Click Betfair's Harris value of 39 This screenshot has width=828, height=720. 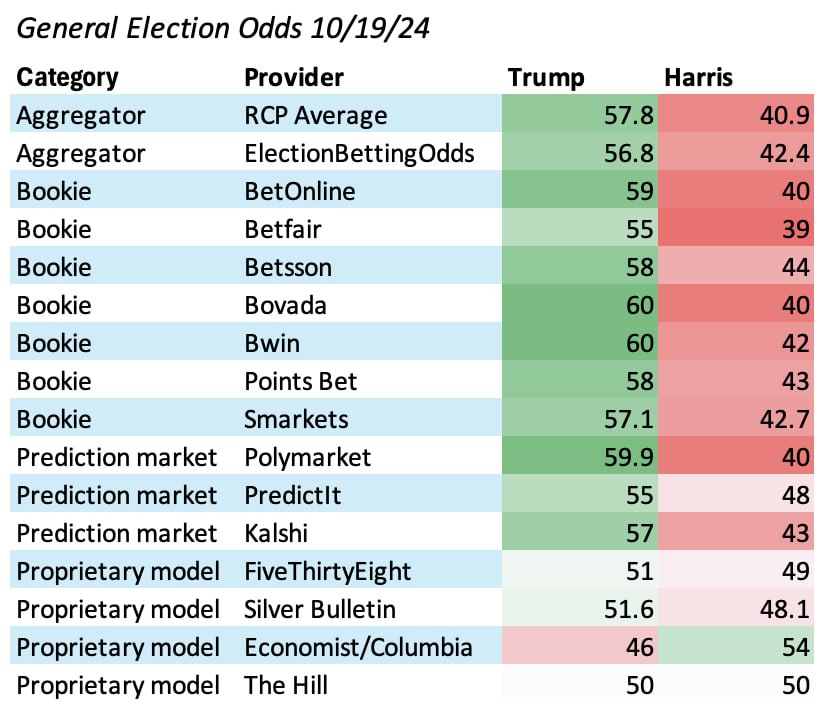(x=795, y=229)
